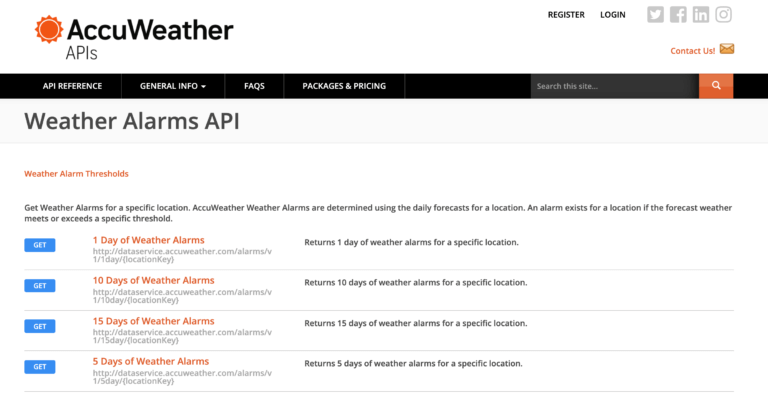Screen dimensions: 768x419
Task: Open the LinkedIn social icon
Action: point(700,15)
